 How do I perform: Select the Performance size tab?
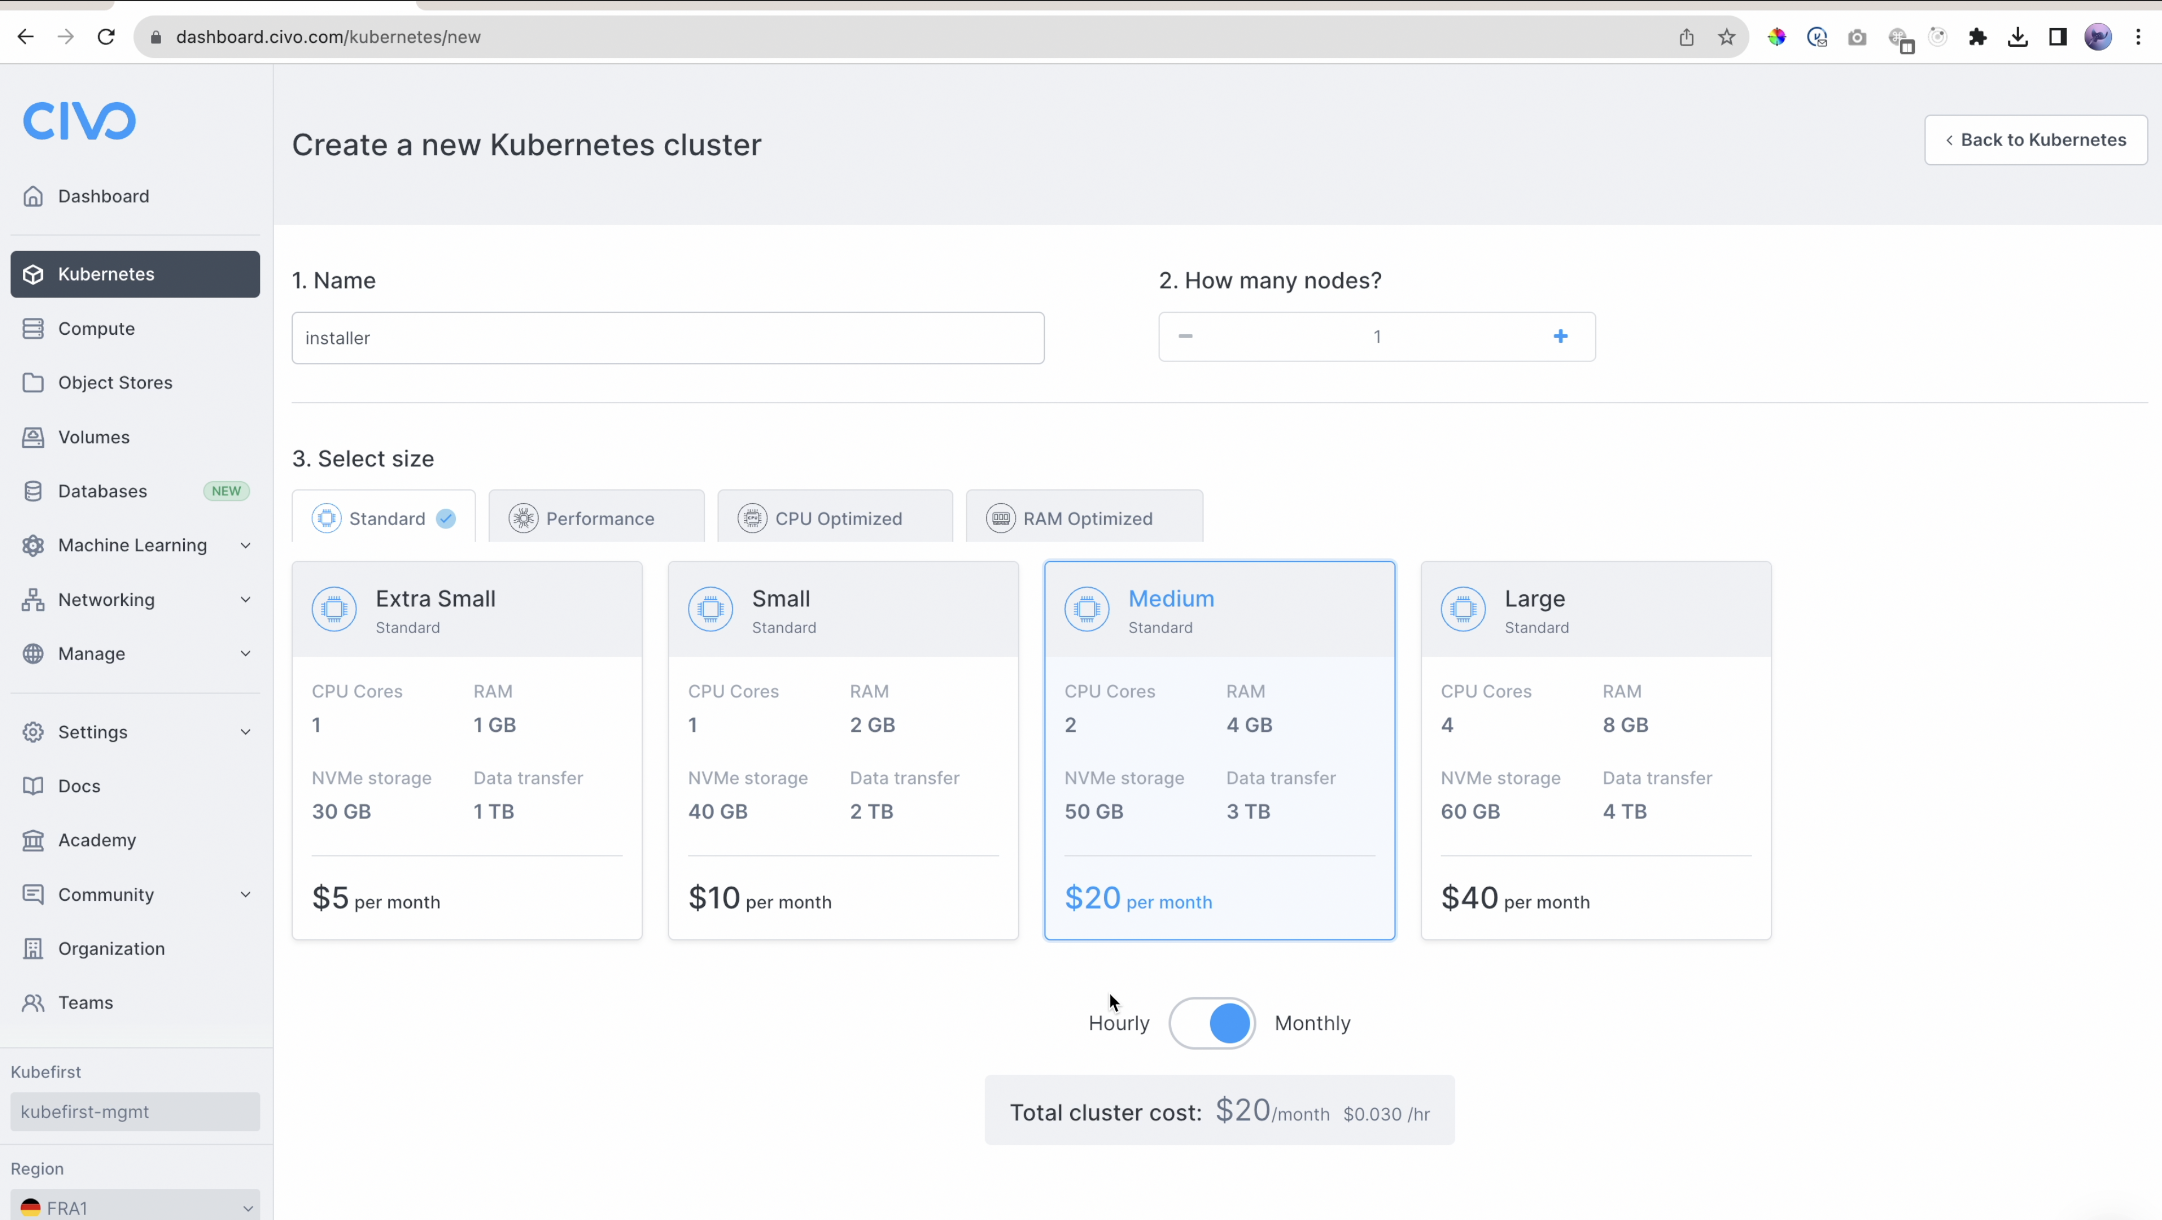pyautogui.click(x=600, y=518)
